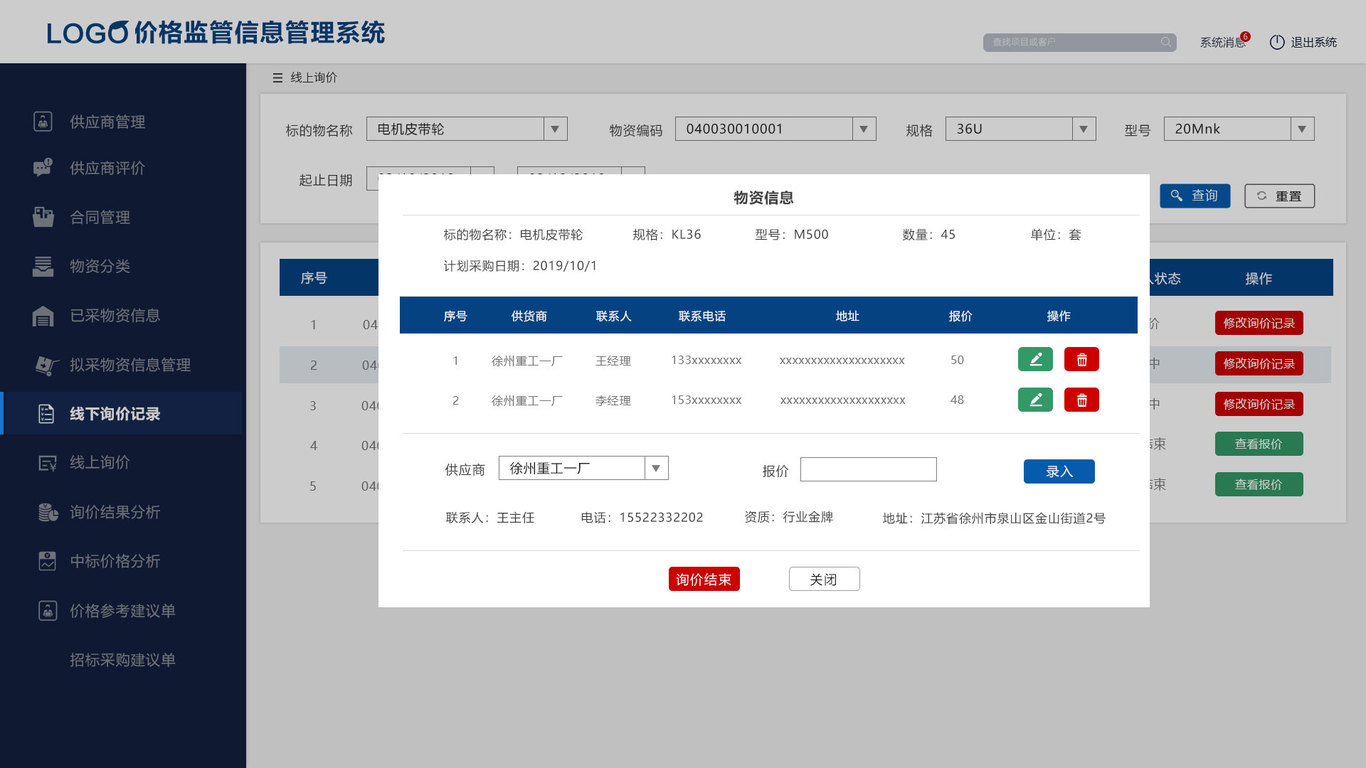This screenshot has height=768, width=1366.
Task: Expand the 物资编码 dropdown
Action: (x=864, y=129)
